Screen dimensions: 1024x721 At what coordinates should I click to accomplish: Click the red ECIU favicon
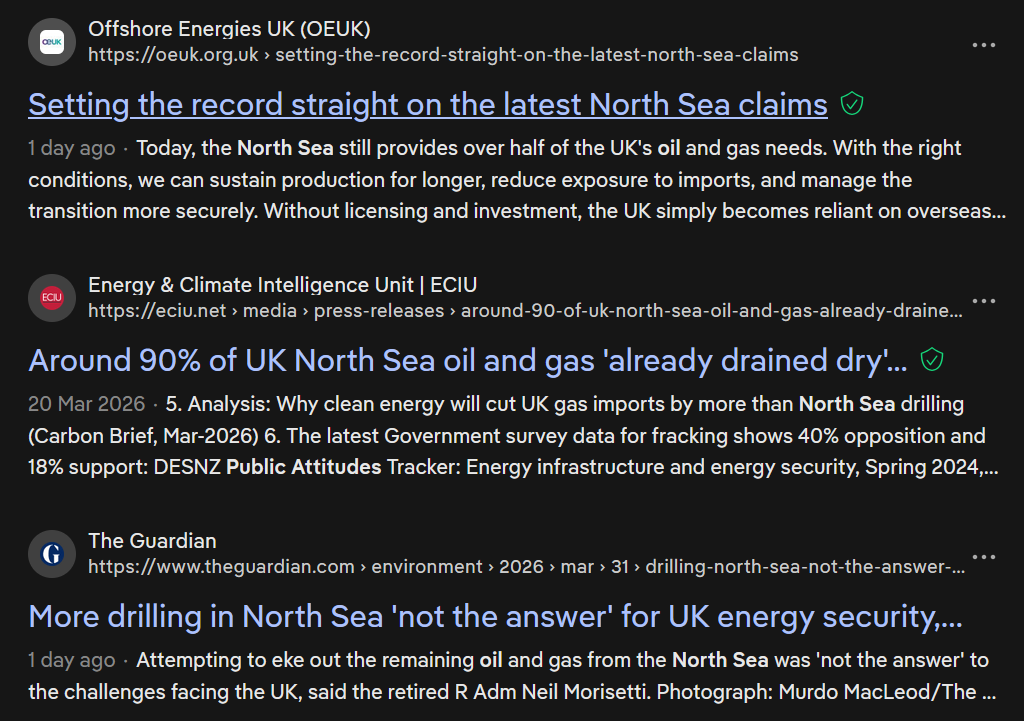click(x=52, y=298)
